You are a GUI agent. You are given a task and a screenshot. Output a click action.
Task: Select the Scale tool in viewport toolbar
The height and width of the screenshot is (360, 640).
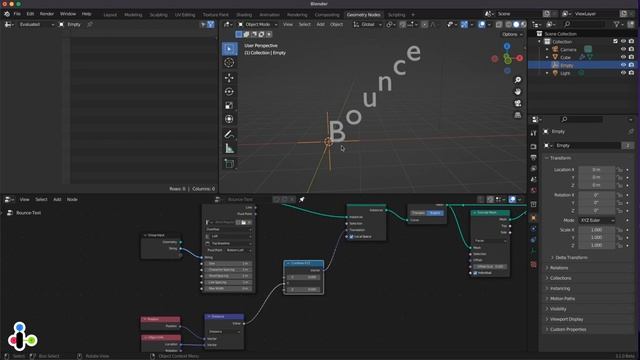click(229, 105)
